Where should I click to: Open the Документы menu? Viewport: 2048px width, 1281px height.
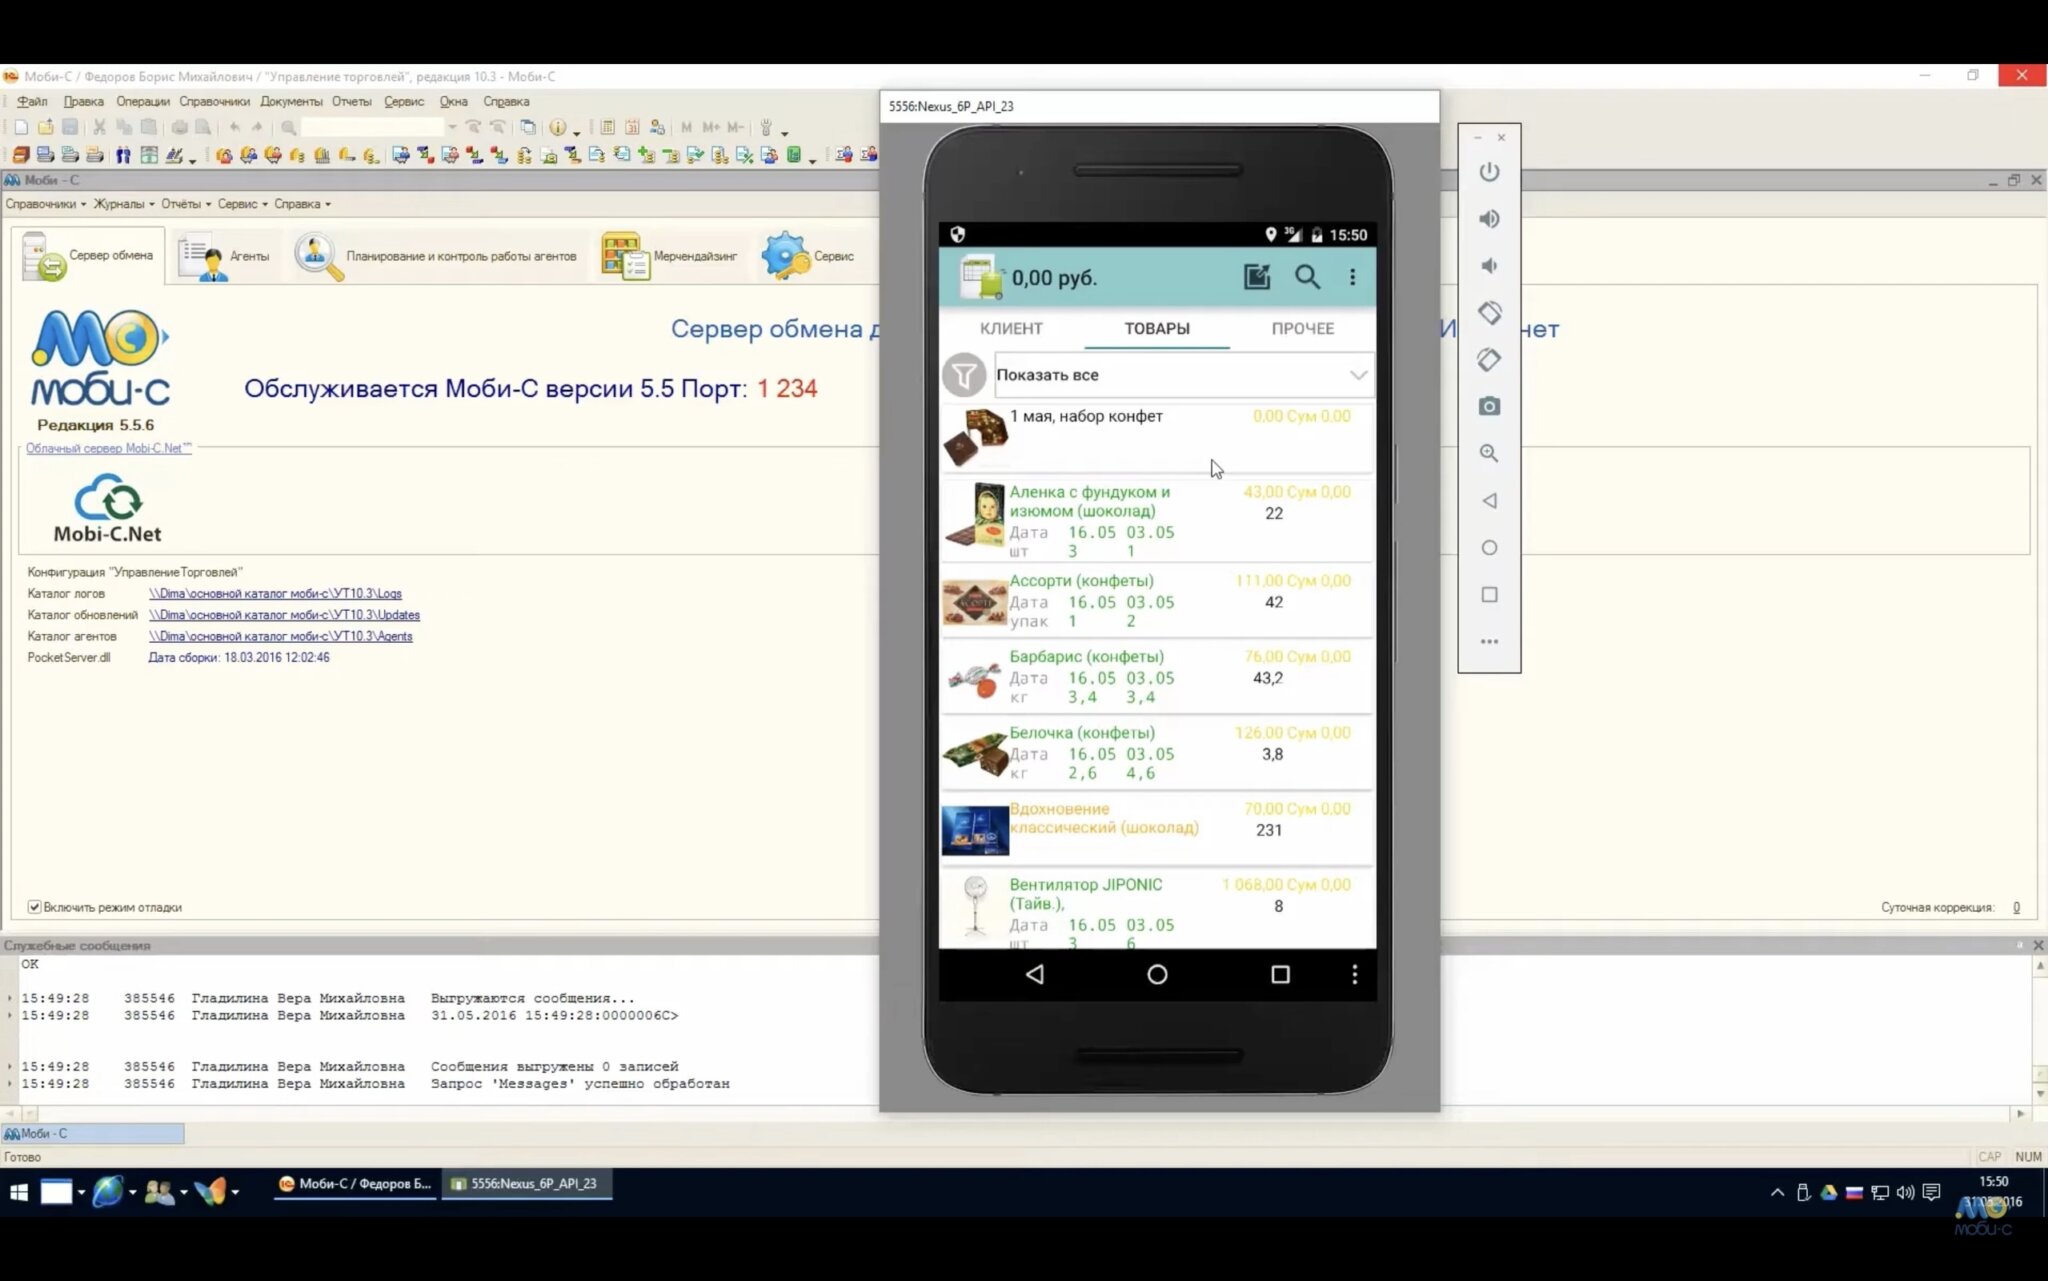291,101
